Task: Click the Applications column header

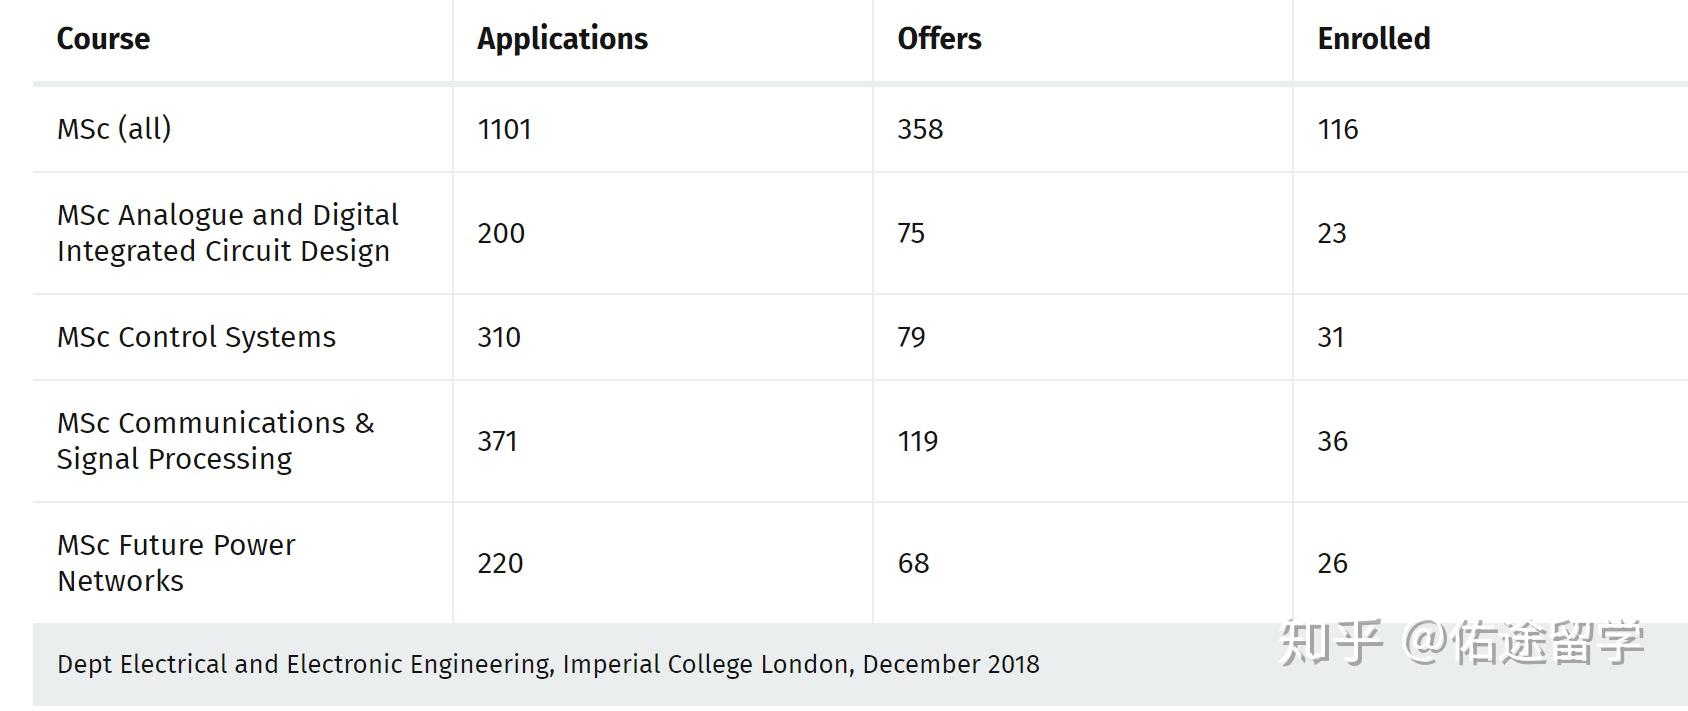Action: coord(562,39)
